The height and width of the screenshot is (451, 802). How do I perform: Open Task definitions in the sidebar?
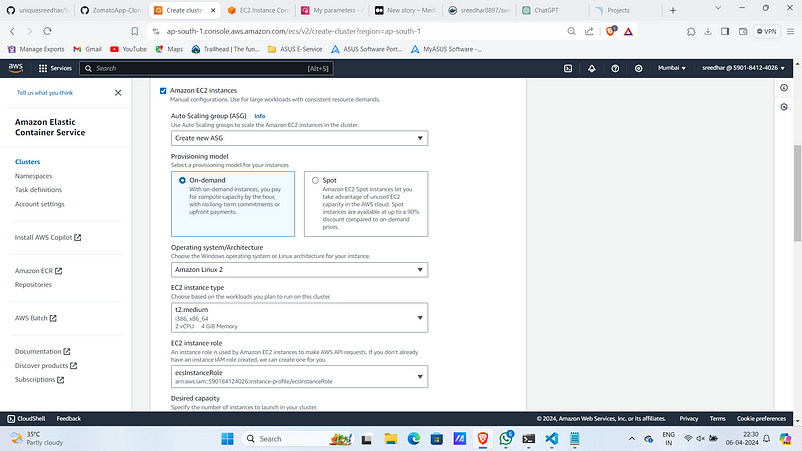point(38,190)
